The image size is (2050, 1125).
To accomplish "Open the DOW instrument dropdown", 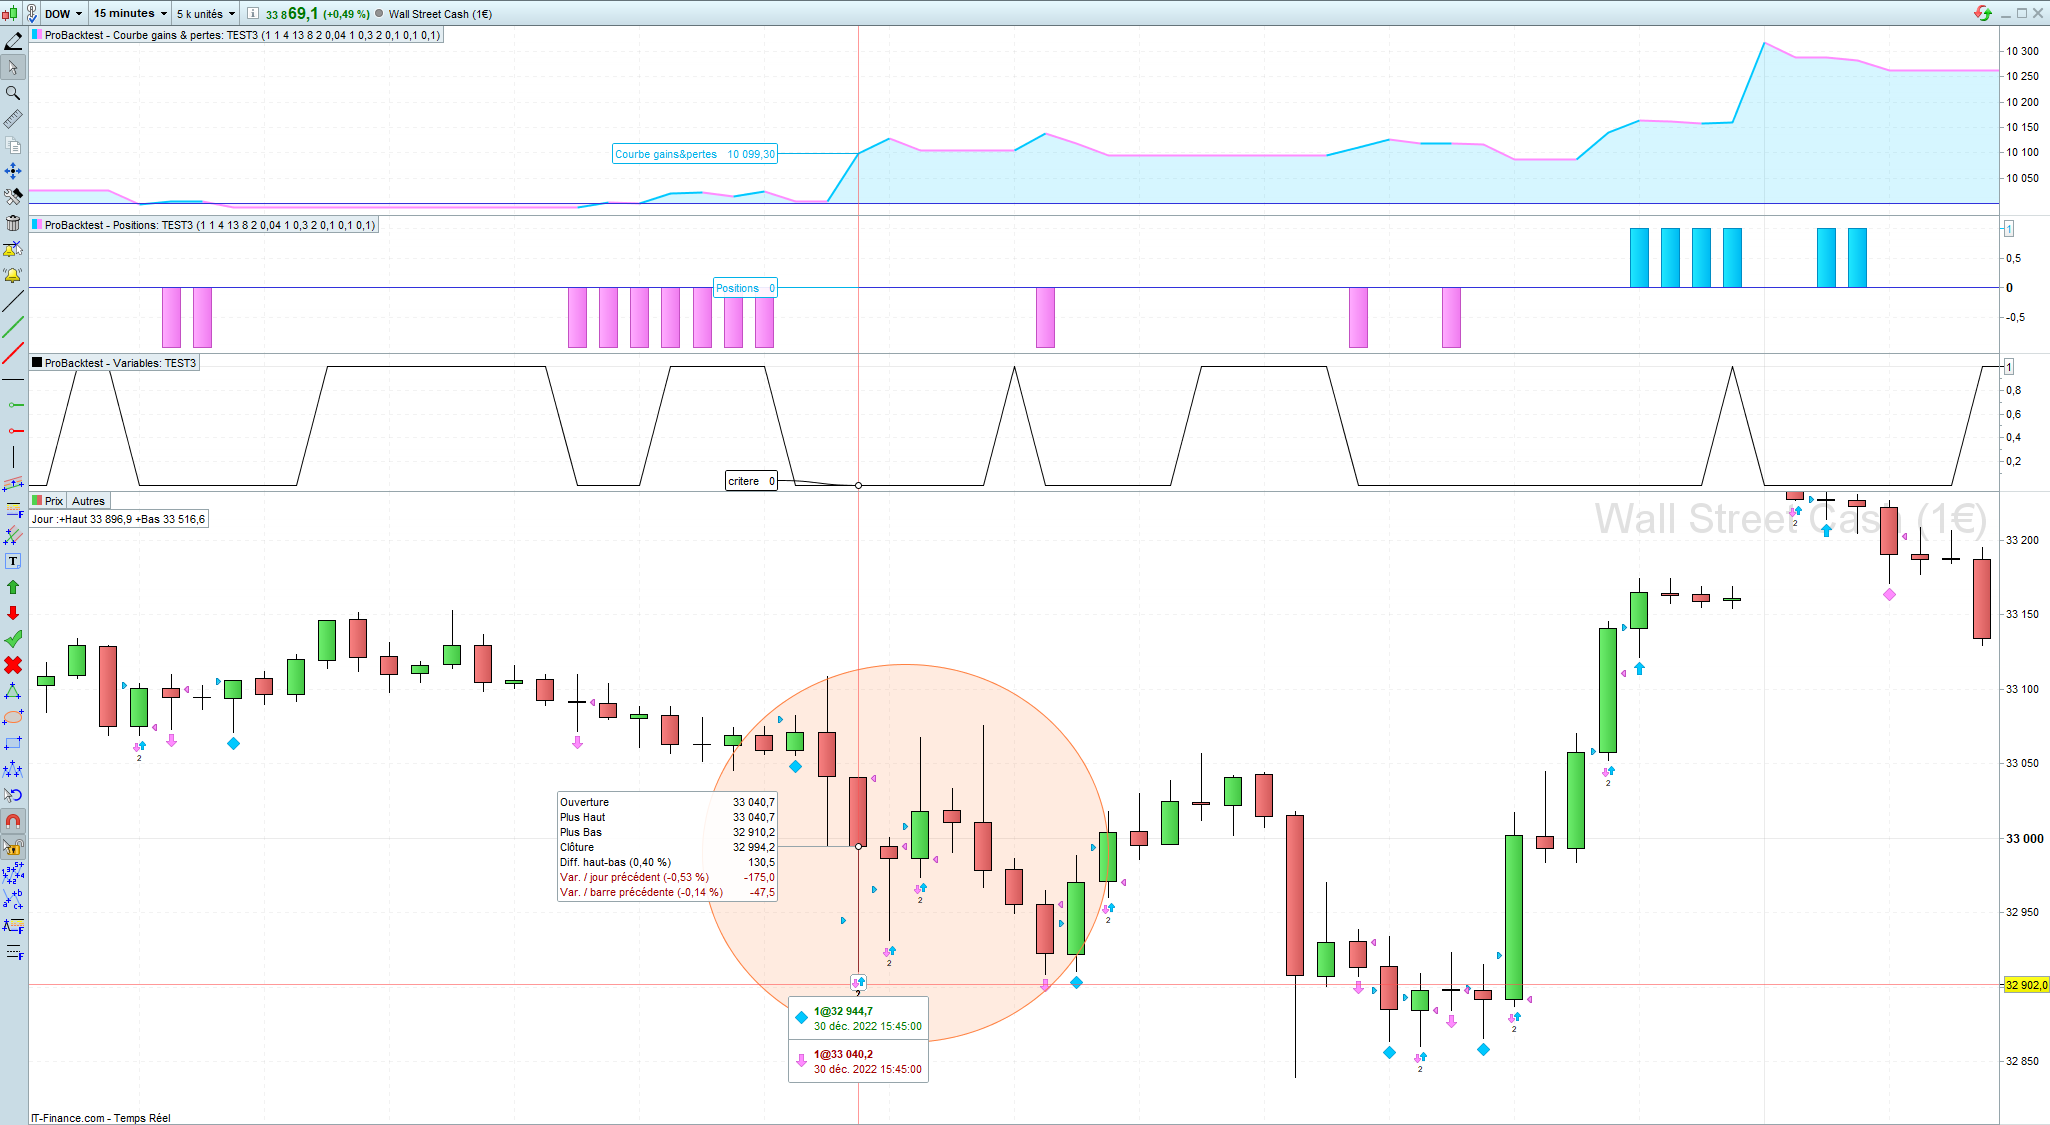I will [x=64, y=13].
